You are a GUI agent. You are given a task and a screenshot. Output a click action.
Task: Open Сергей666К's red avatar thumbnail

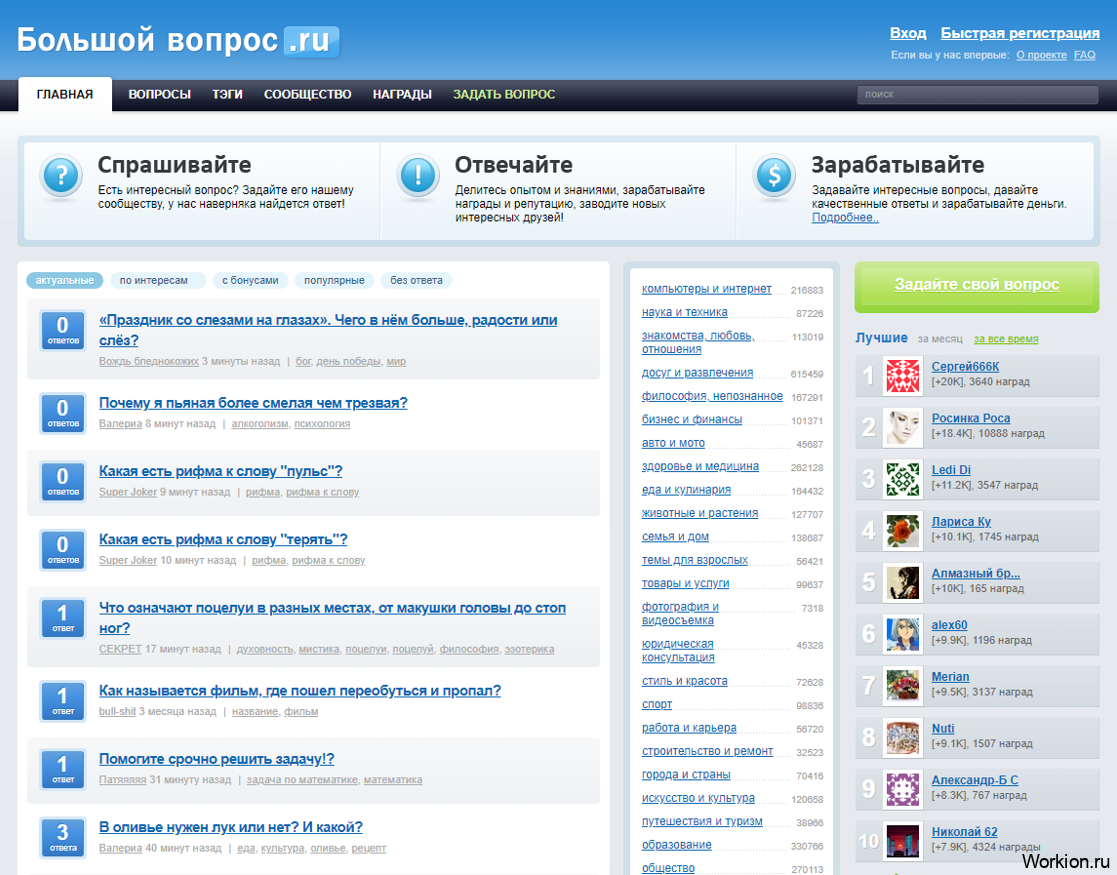903,376
